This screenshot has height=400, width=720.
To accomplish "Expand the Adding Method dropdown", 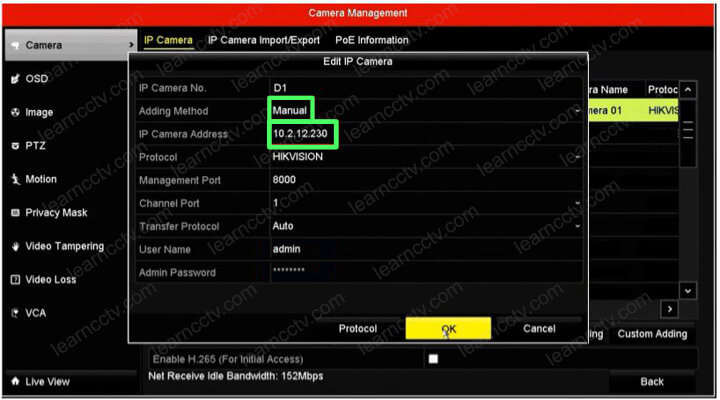I will click(577, 110).
